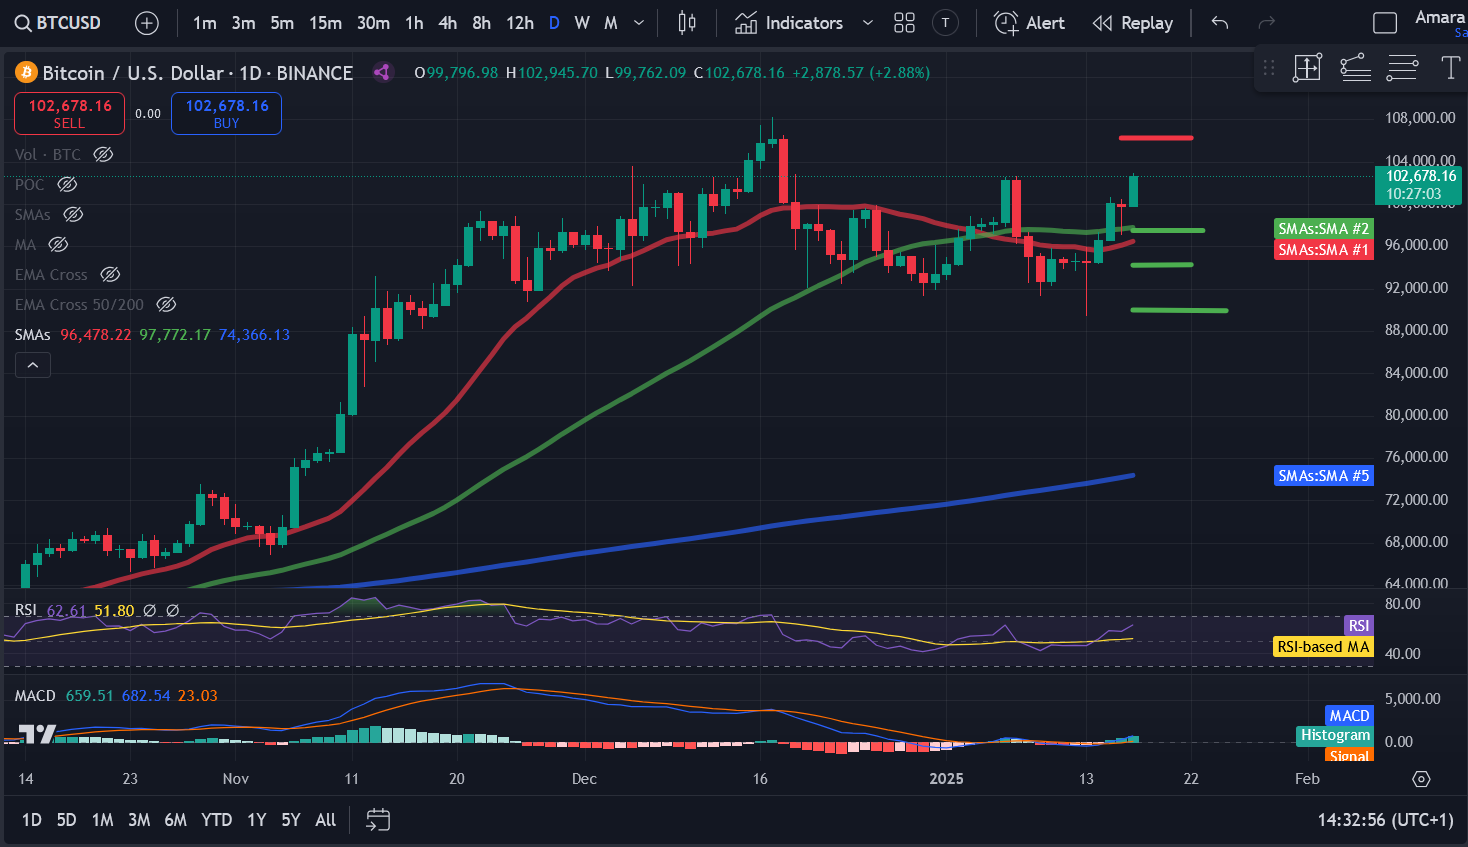Collapse indicator legend arrow button
The width and height of the screenshot is (1468, 847).
click(x=33, y=365)
